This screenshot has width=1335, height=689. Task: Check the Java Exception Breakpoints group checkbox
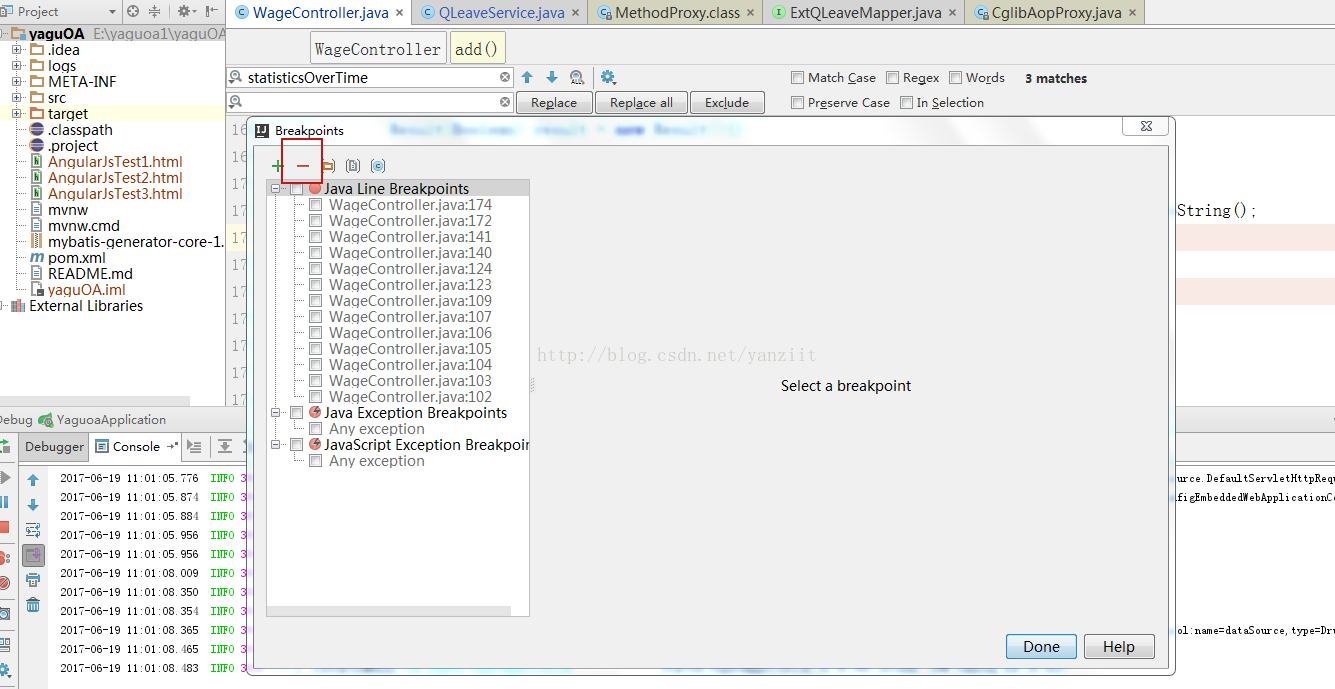(x=296, y=413)
